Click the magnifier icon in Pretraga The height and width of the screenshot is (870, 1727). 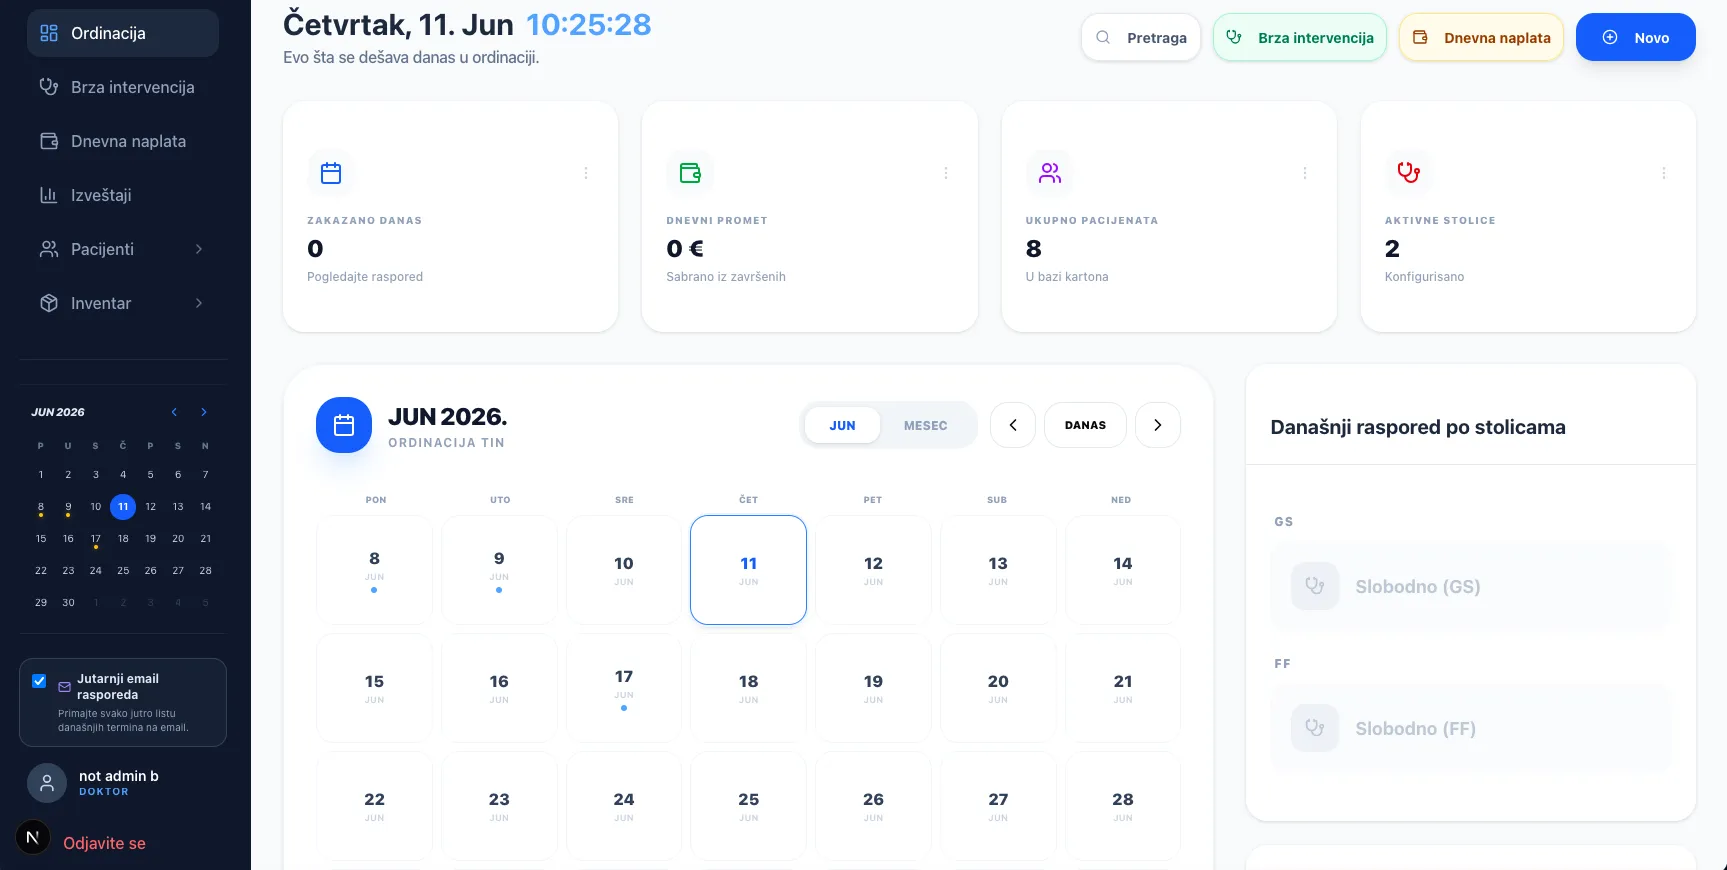pyautogui.click(x=1103, y=38)
